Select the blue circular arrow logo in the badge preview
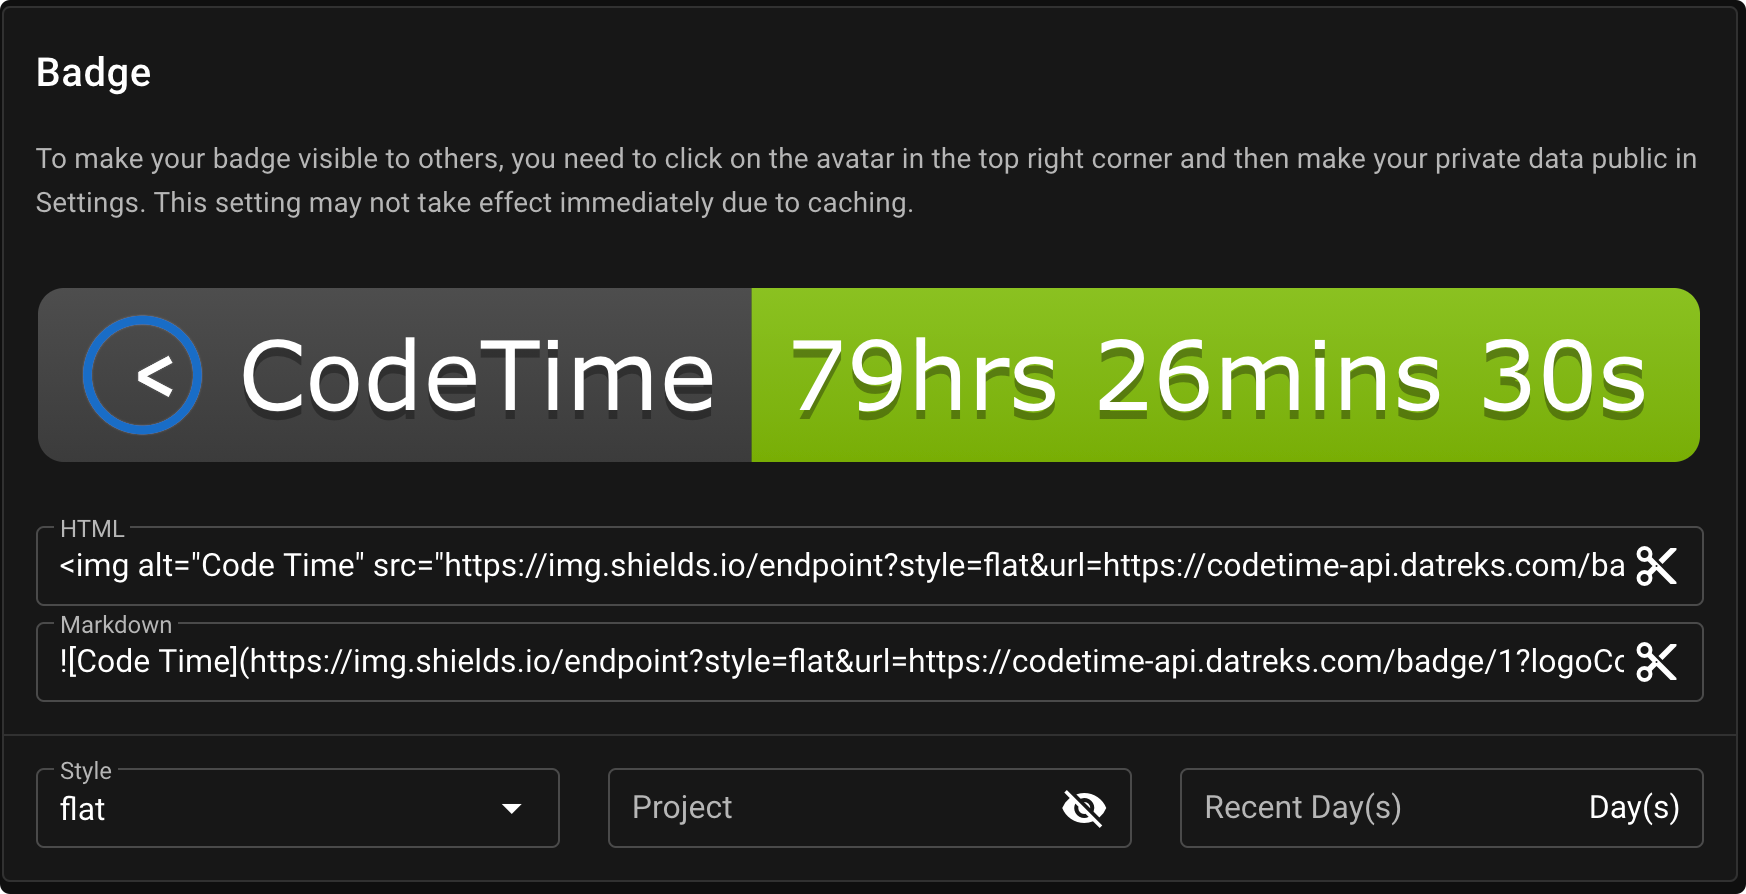 (142, 374)
